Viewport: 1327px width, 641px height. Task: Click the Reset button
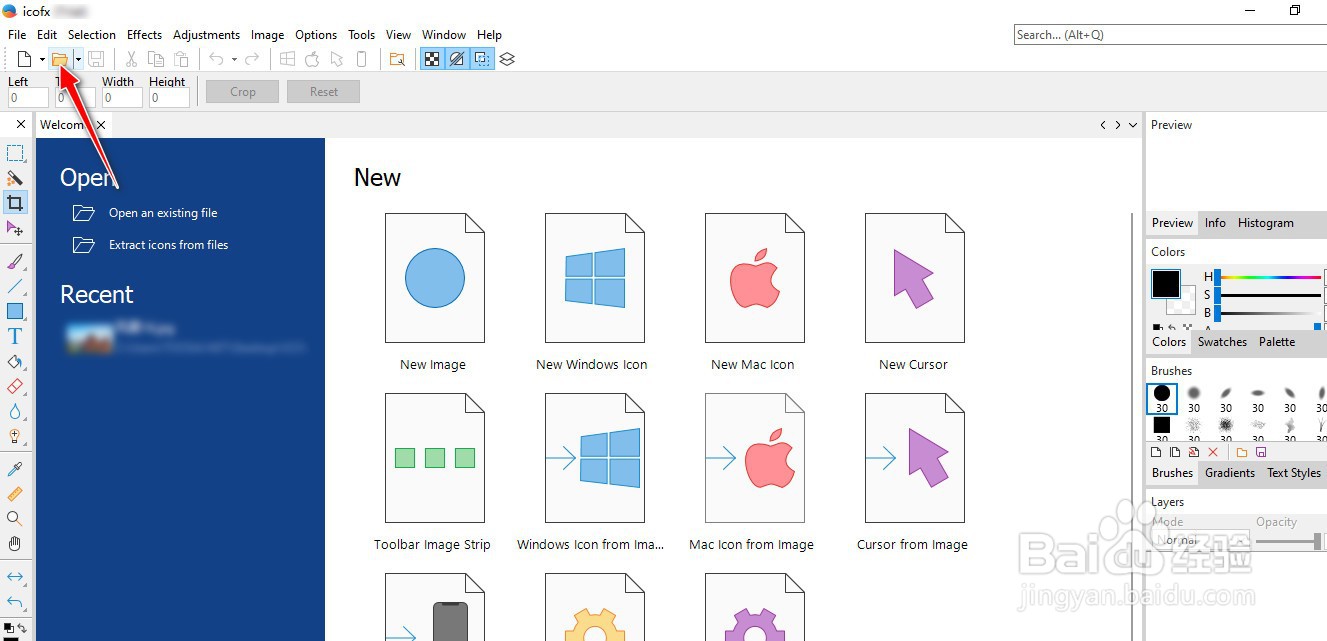point(324,92)
